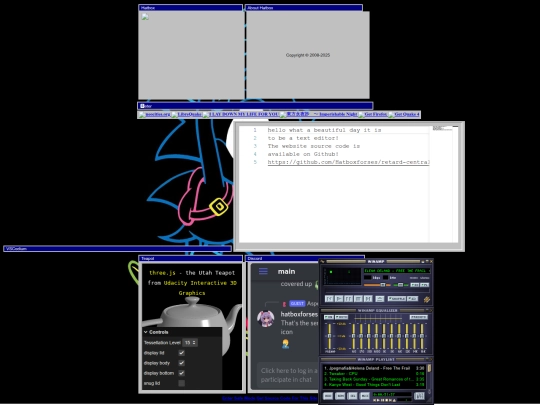
Task: Click line 1 text in editor
Action: (x=324, y=130)
